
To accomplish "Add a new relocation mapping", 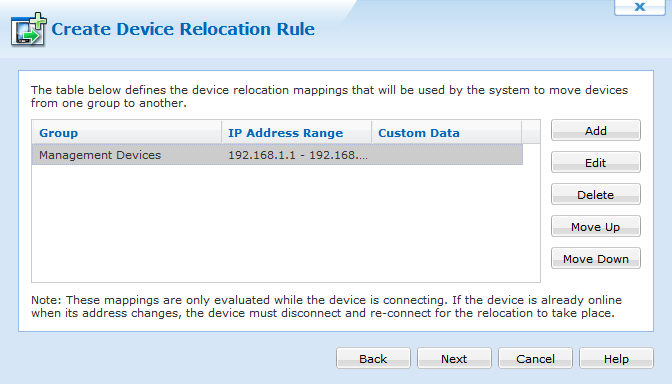I will (596, 130).
